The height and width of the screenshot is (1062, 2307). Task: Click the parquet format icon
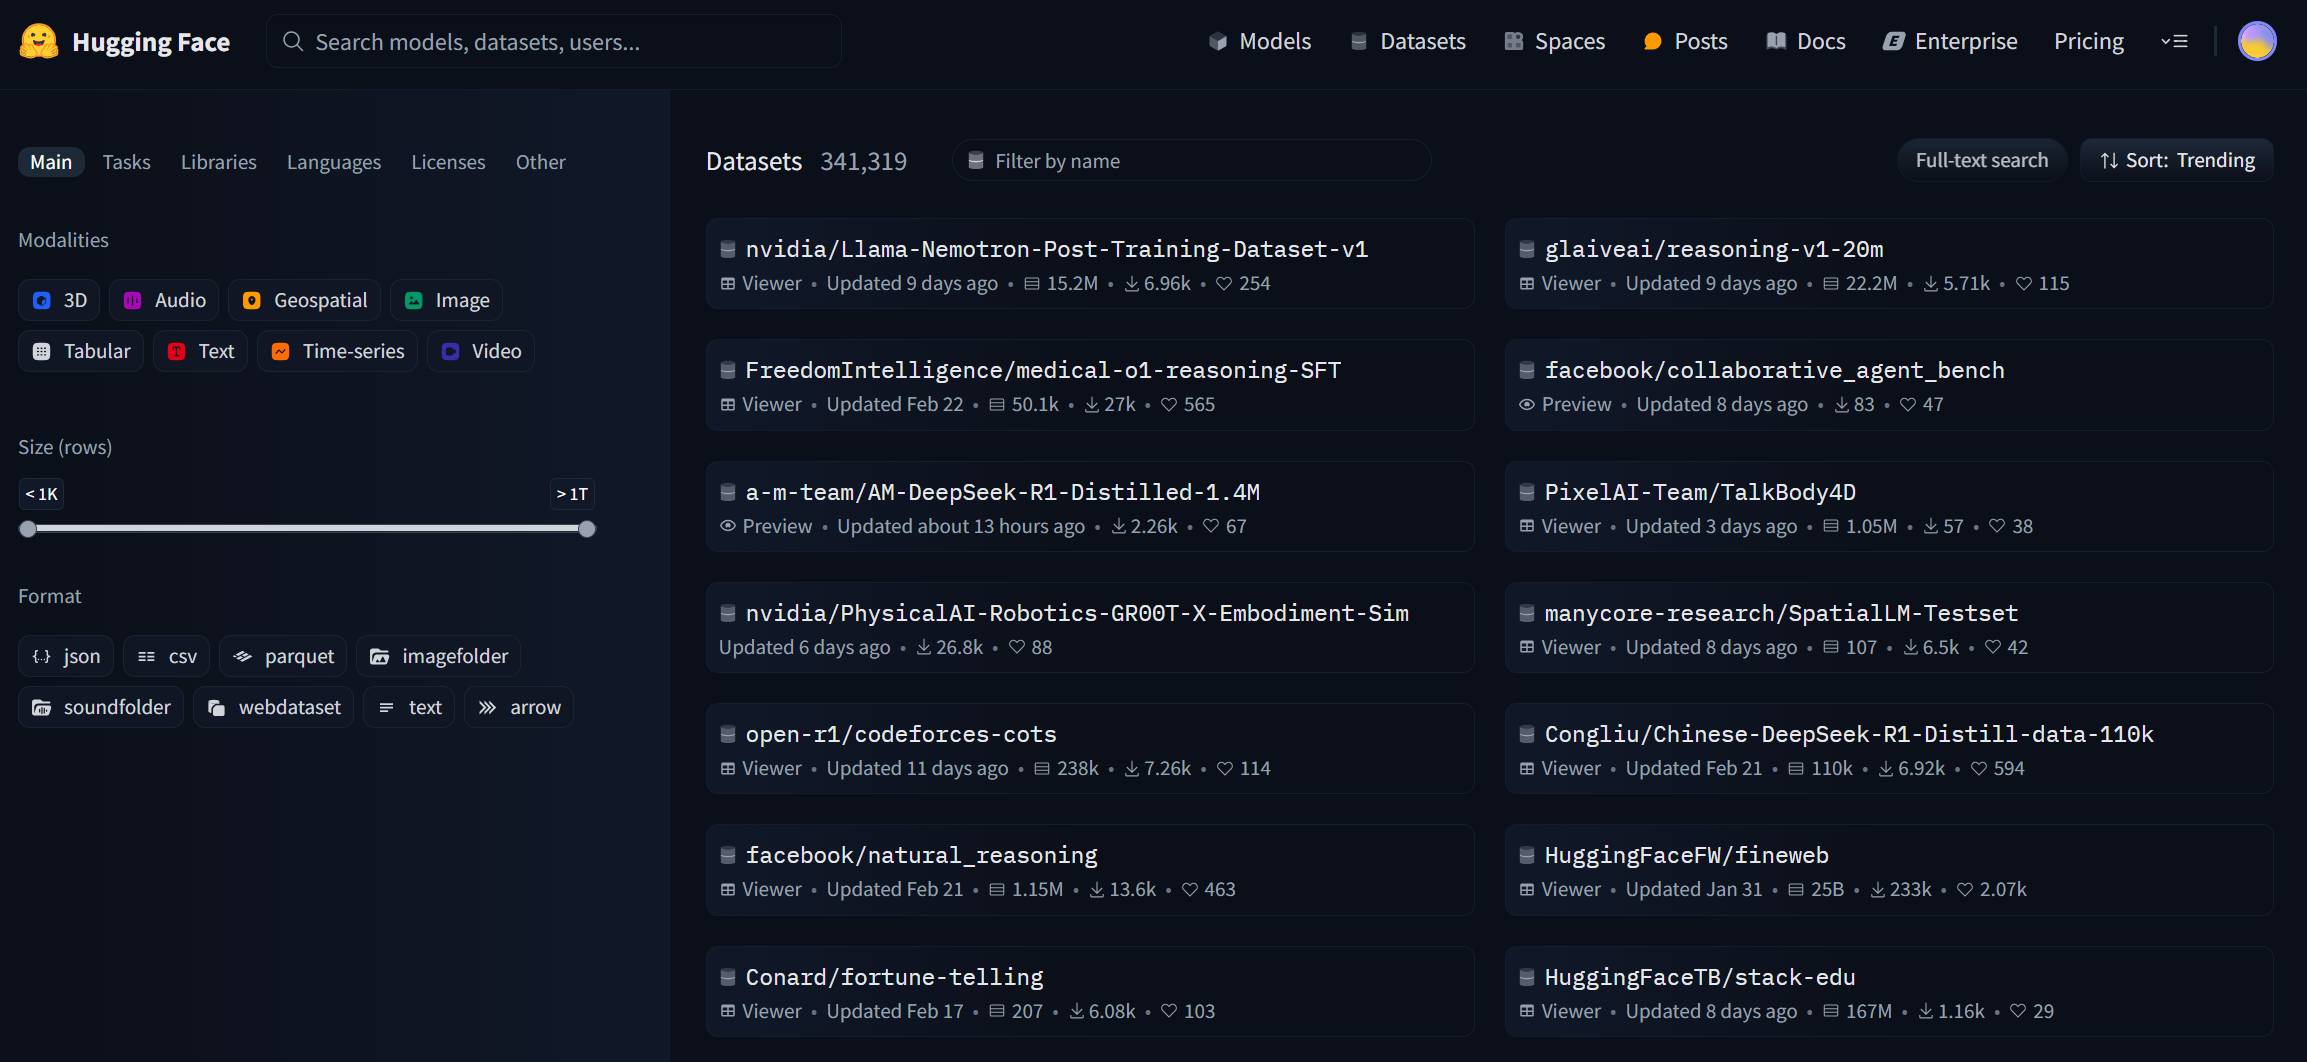pyautogui.click(x=242, y=656)
